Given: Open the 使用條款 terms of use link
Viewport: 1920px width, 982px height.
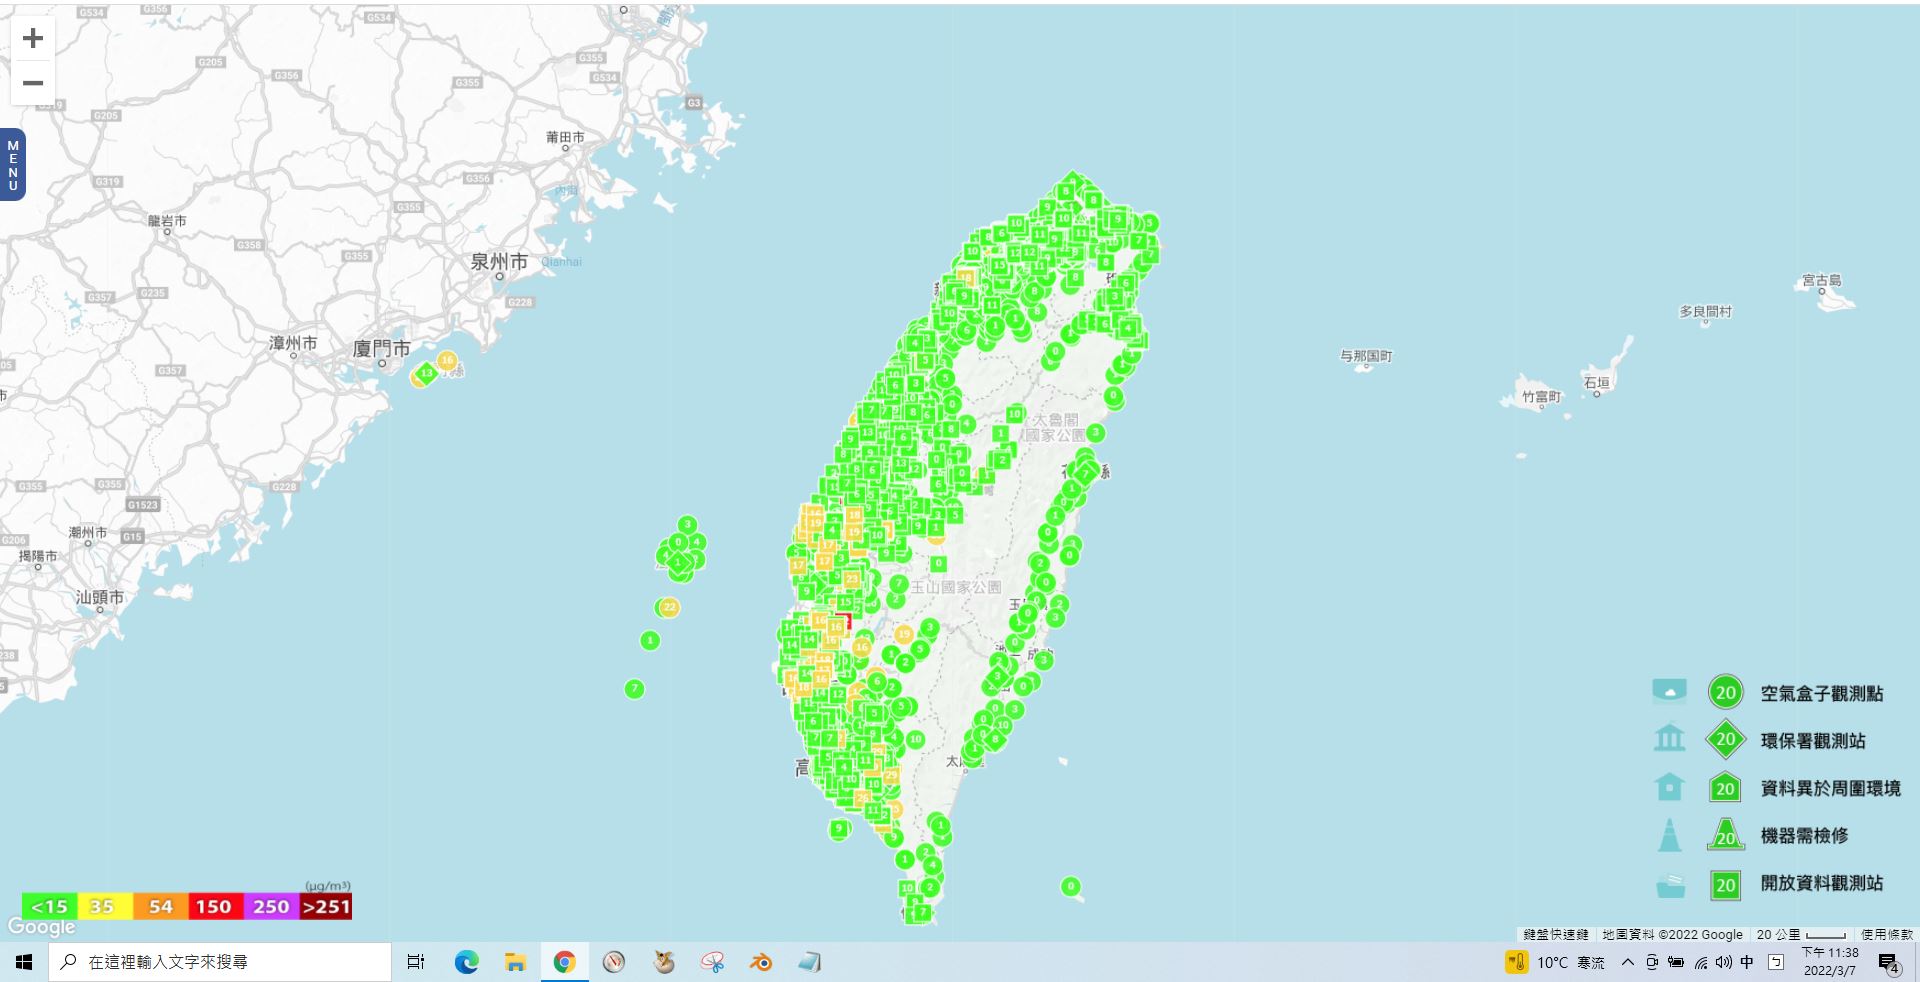Looking at the screenshot, I should (1886, 934).
